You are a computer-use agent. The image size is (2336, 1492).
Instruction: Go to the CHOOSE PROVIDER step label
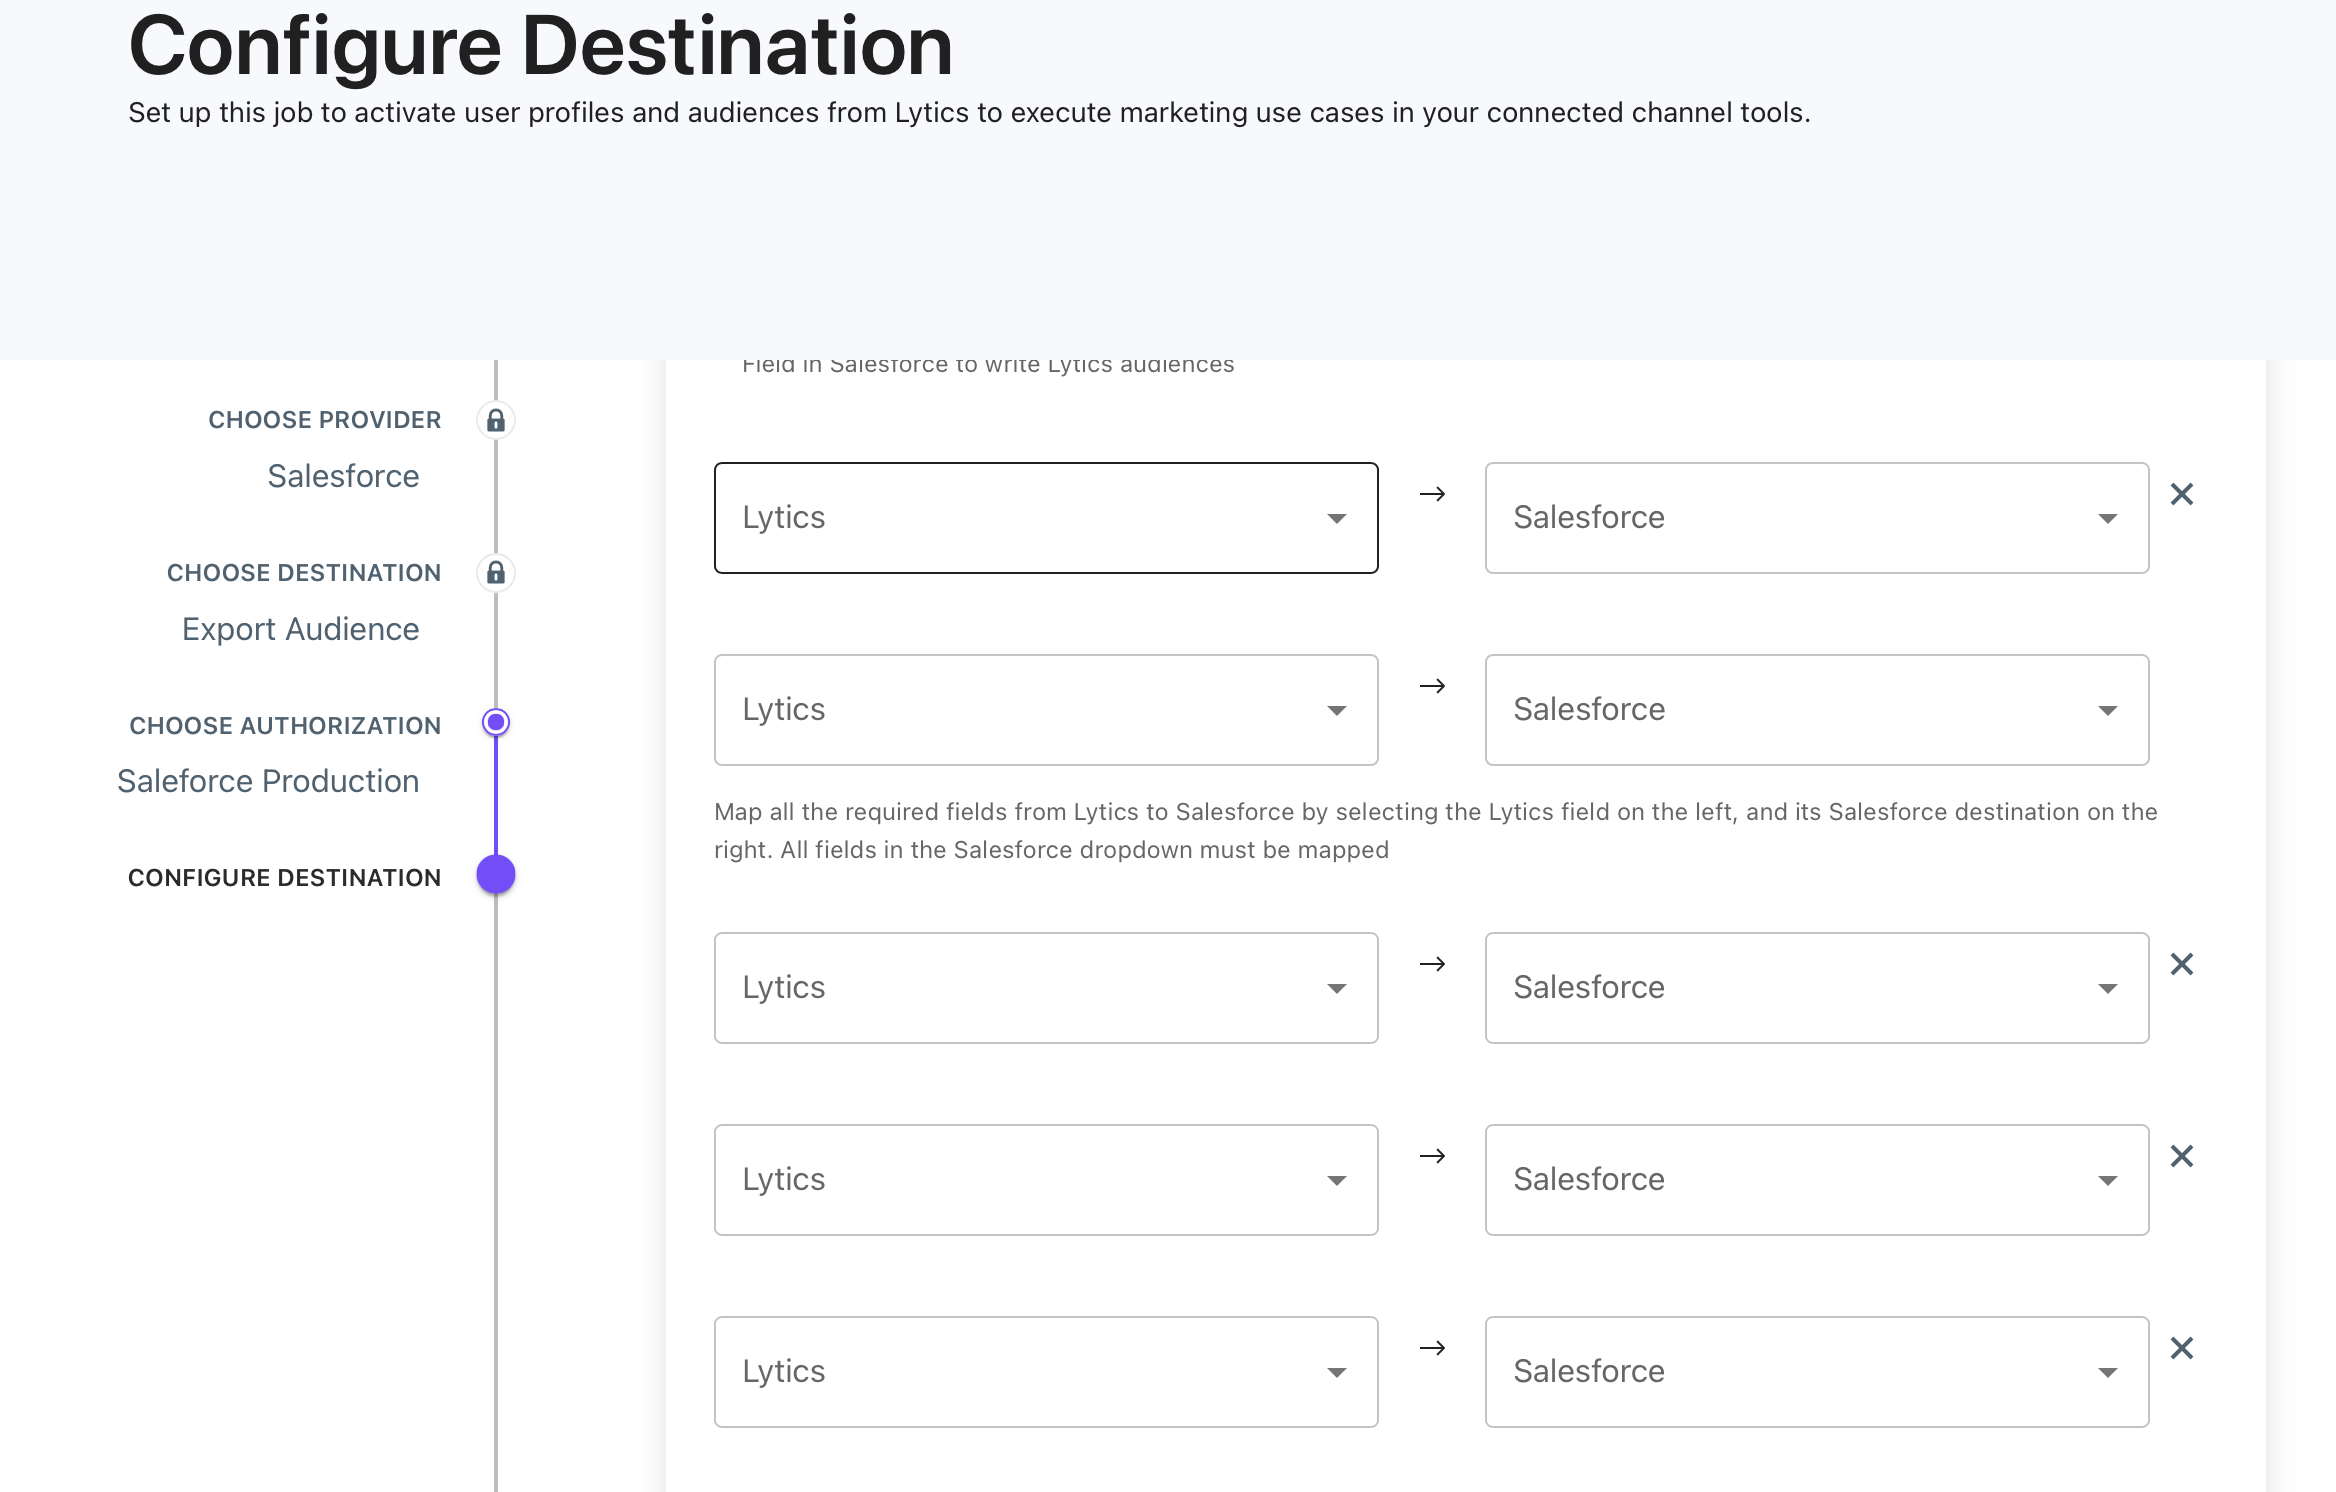click(324, 420)
